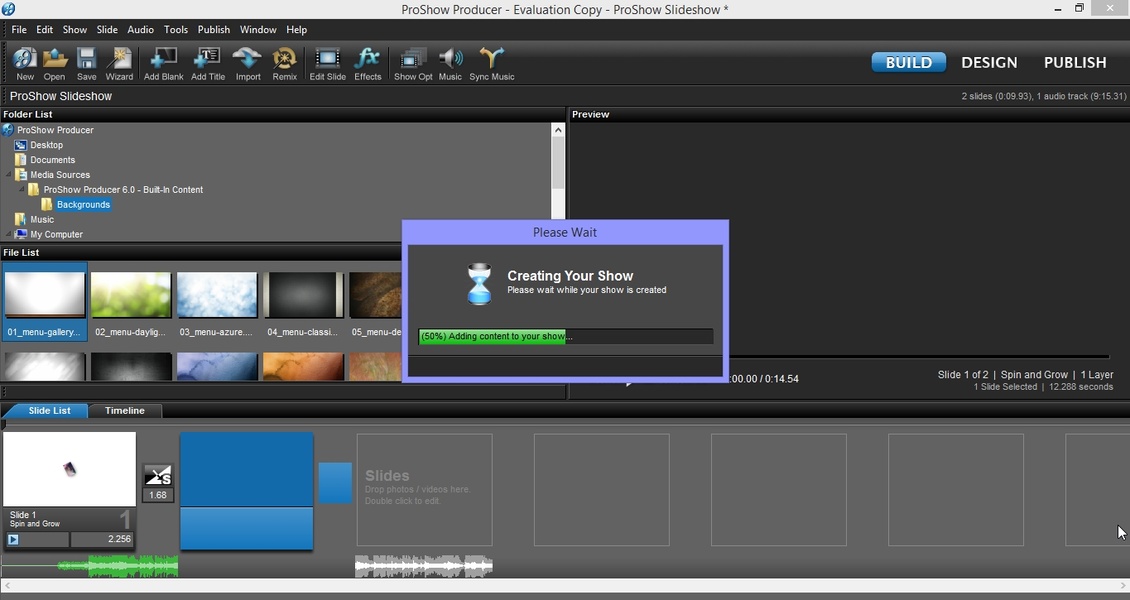Click the Import toolbar icon
This screenshot has height=600, width=1130.
tap(247, 62)
